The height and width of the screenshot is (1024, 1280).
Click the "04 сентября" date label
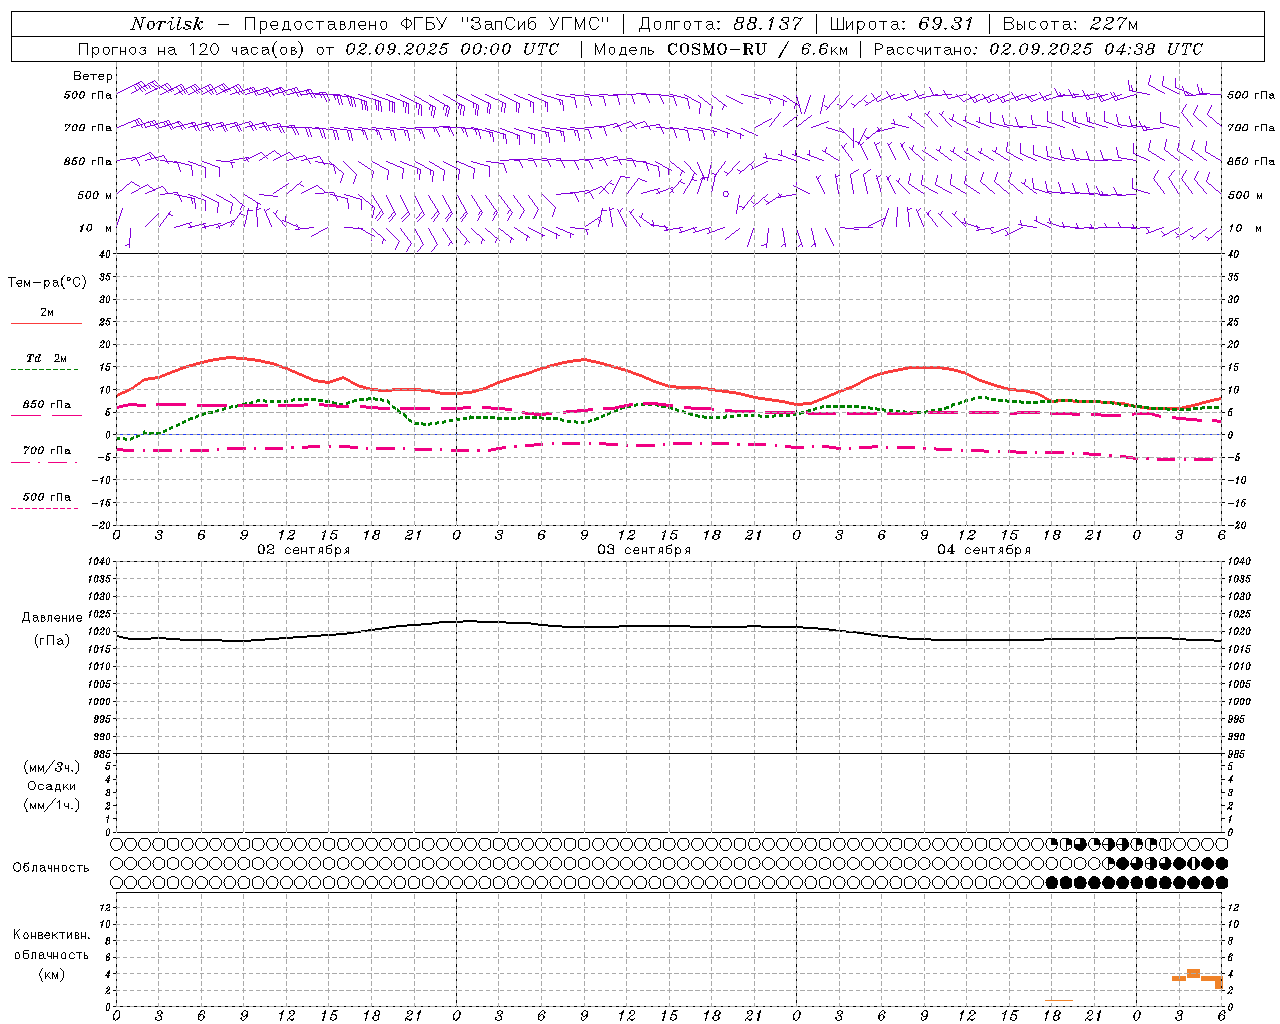click(984, 550)
